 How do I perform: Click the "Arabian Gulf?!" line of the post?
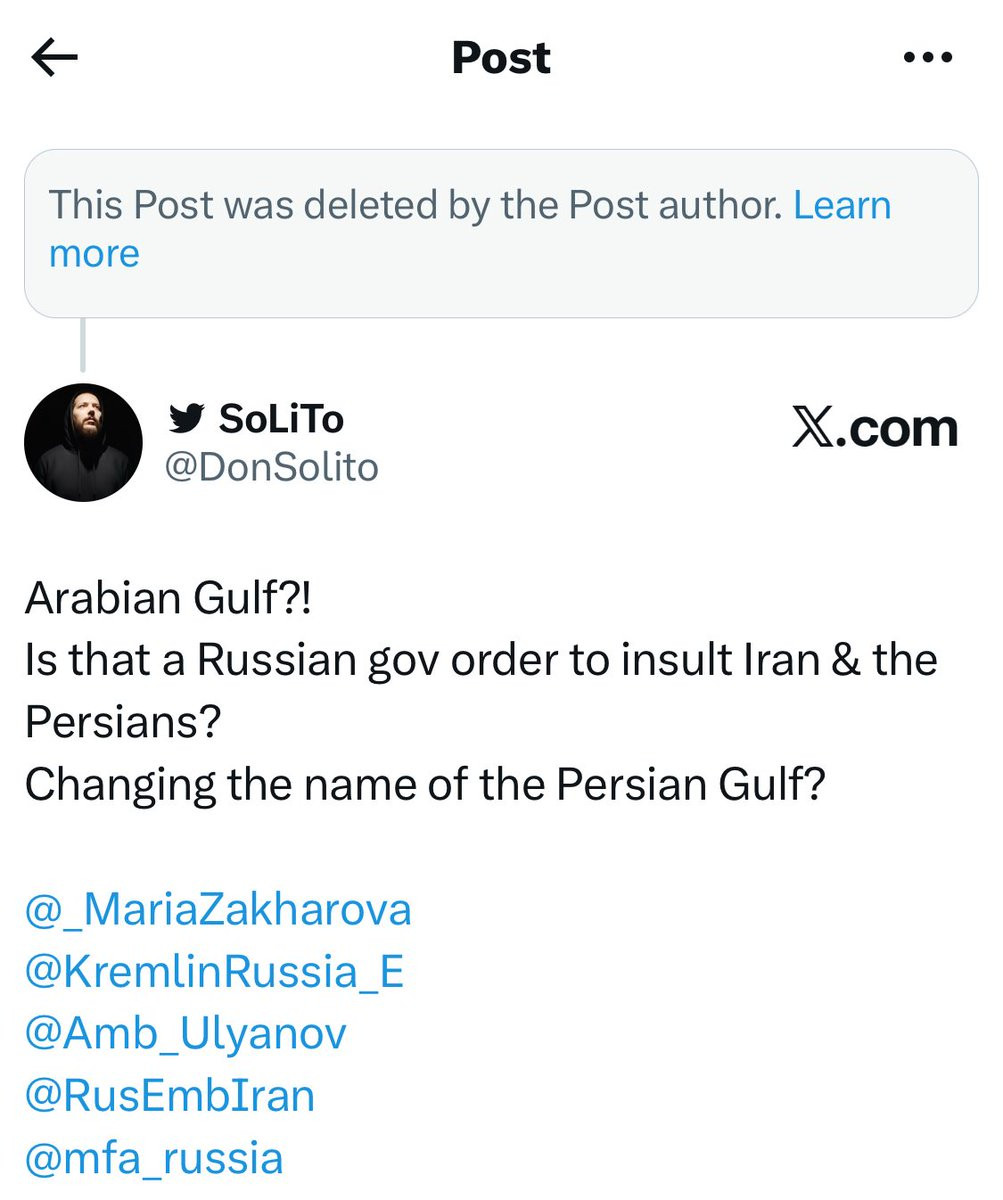[x=168, y=598]
